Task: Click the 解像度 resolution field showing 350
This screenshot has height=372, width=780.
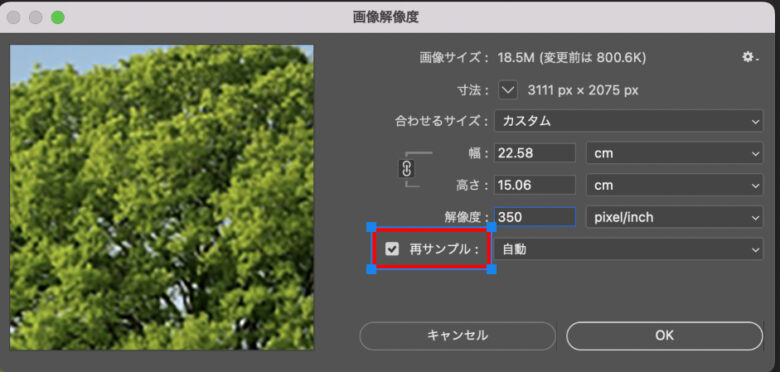Action: (535, 217)
